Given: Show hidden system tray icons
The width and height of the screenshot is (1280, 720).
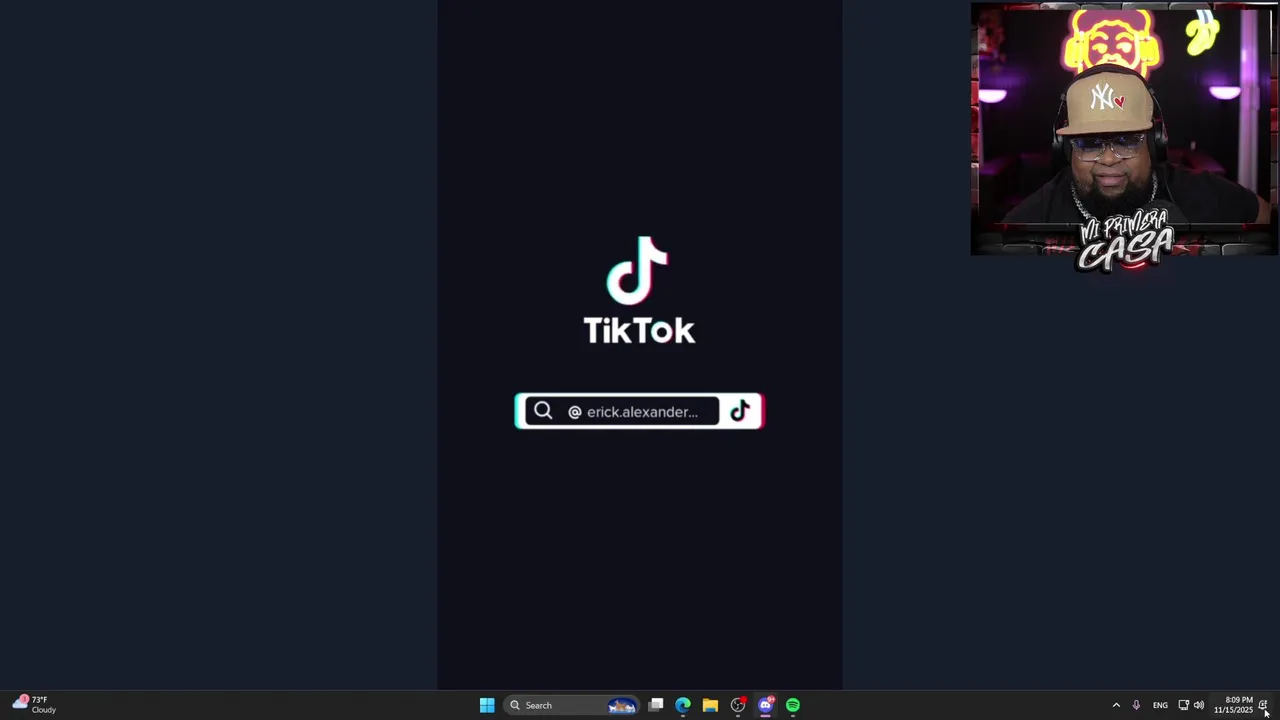Looking at the screenshot, I should [1116, 705].
